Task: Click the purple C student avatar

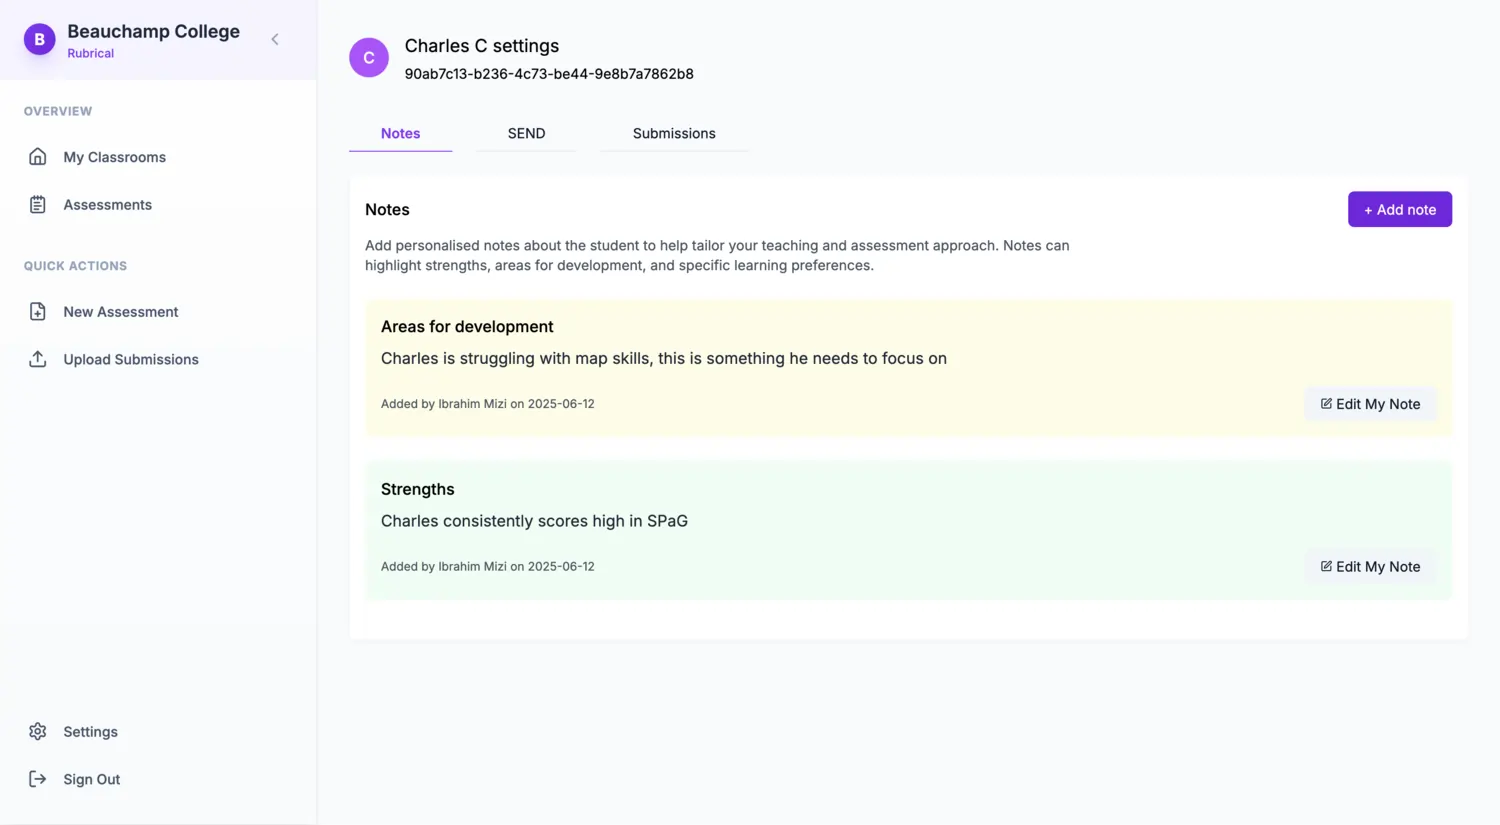Action: pyautogui.click(x=368, y=58)
